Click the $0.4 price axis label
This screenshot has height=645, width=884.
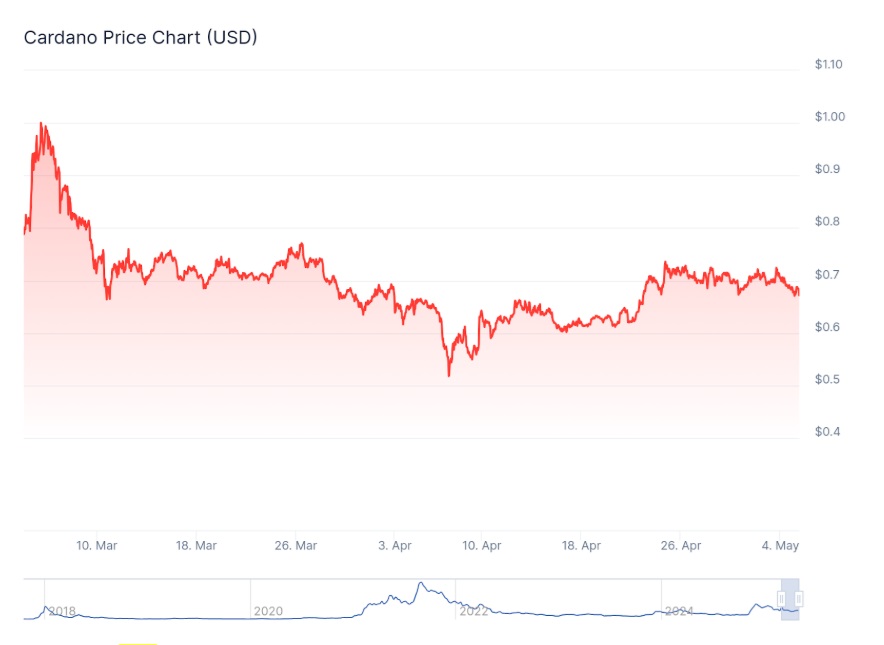pos(826,432)
